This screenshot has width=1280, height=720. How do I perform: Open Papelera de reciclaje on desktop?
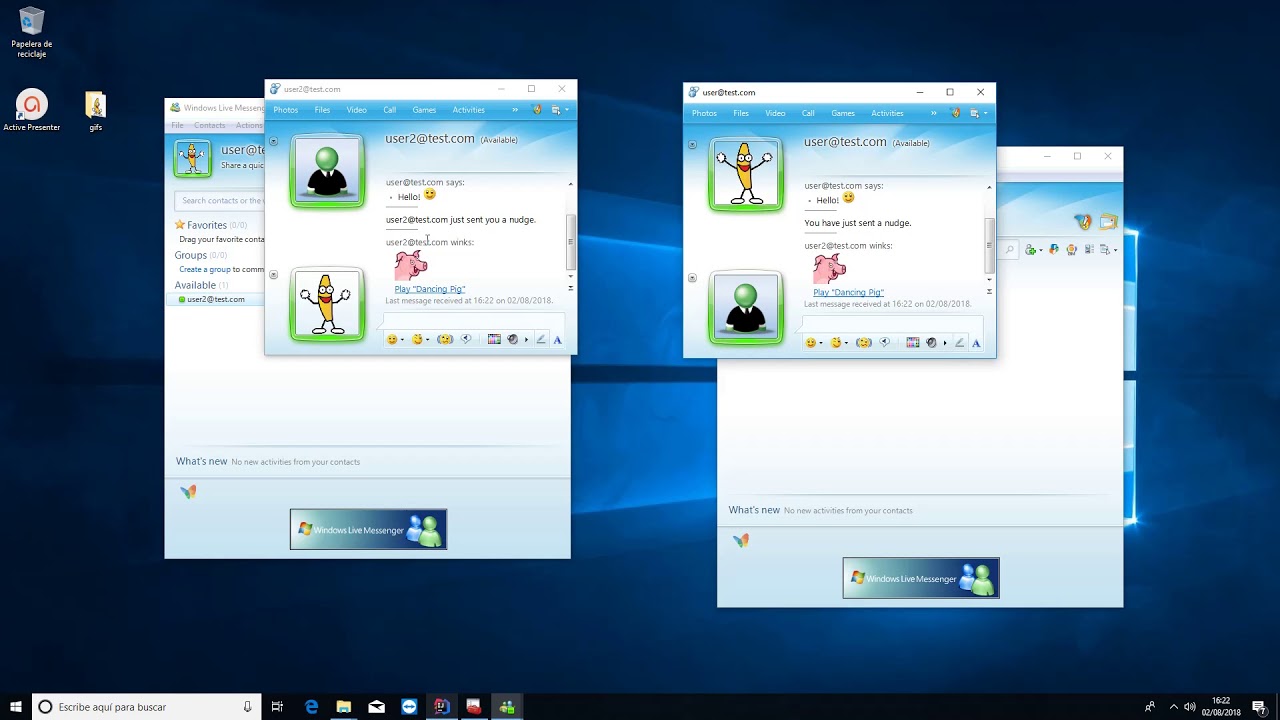coord(32,33)
